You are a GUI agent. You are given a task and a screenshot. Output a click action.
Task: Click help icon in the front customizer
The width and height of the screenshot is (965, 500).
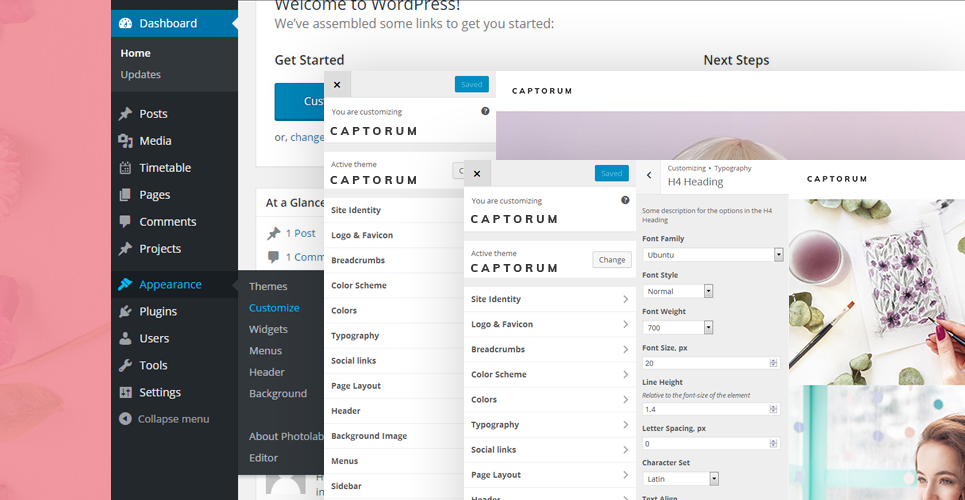coord(625,200)
